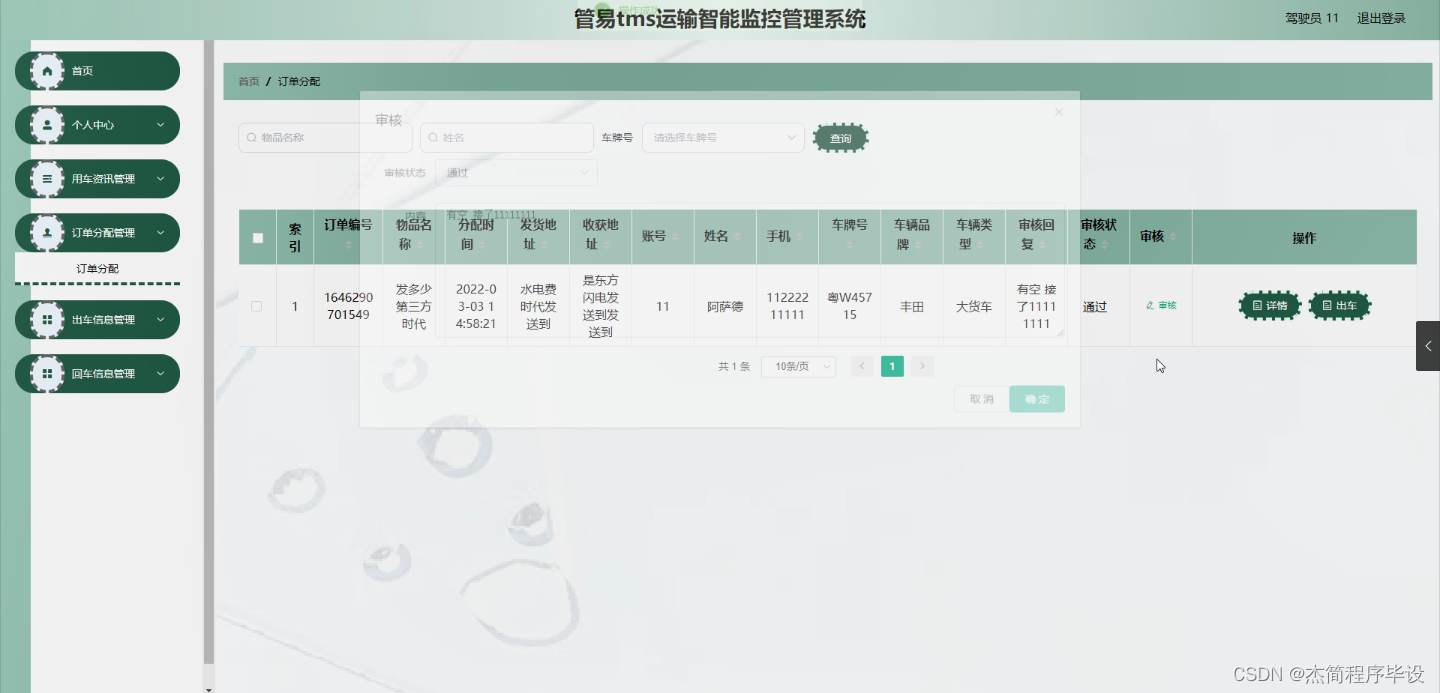Open the 10条/页 page size dropdown
Viewport: 1440px width, 693px height.
[798, 367]
